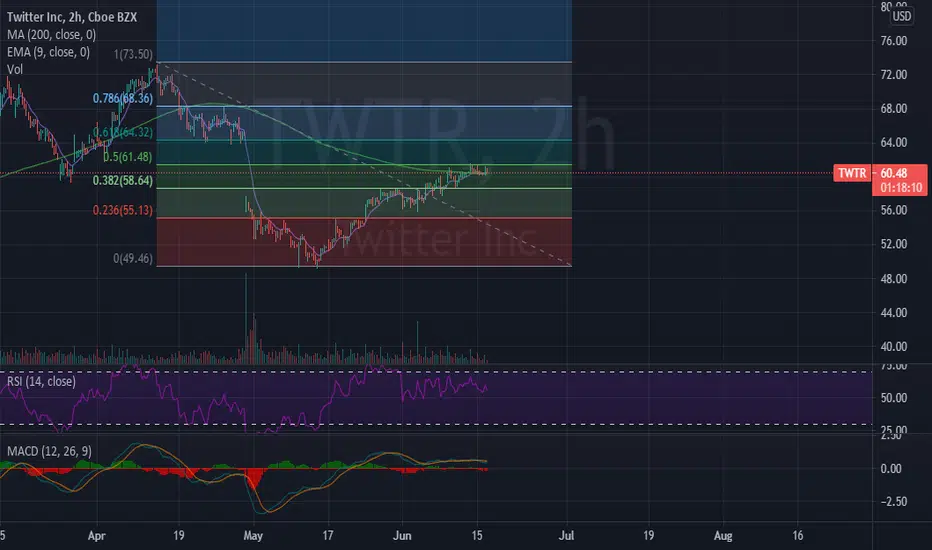The height and width of the screenshot is (550, 932).
Task: Click the 0.00 MACD axis value
Action: [890, 469]
